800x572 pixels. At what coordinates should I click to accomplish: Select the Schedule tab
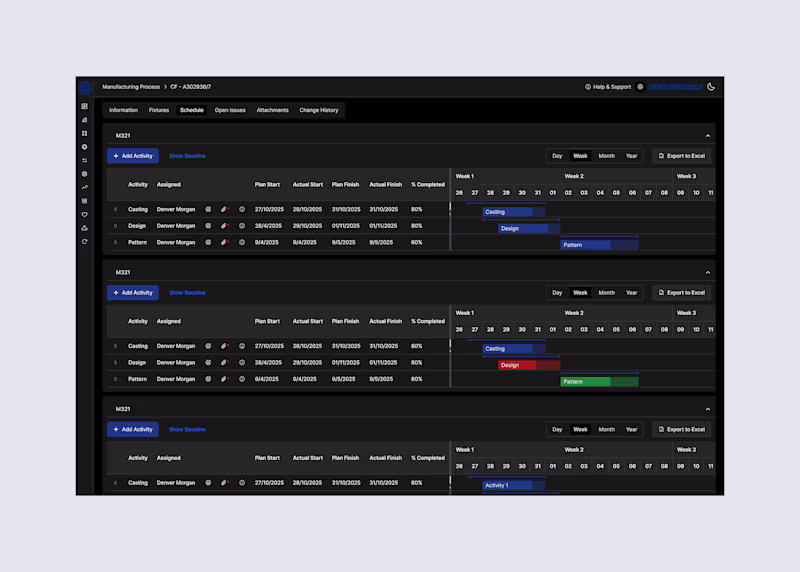pyautogui.click(x=192, y=110)
